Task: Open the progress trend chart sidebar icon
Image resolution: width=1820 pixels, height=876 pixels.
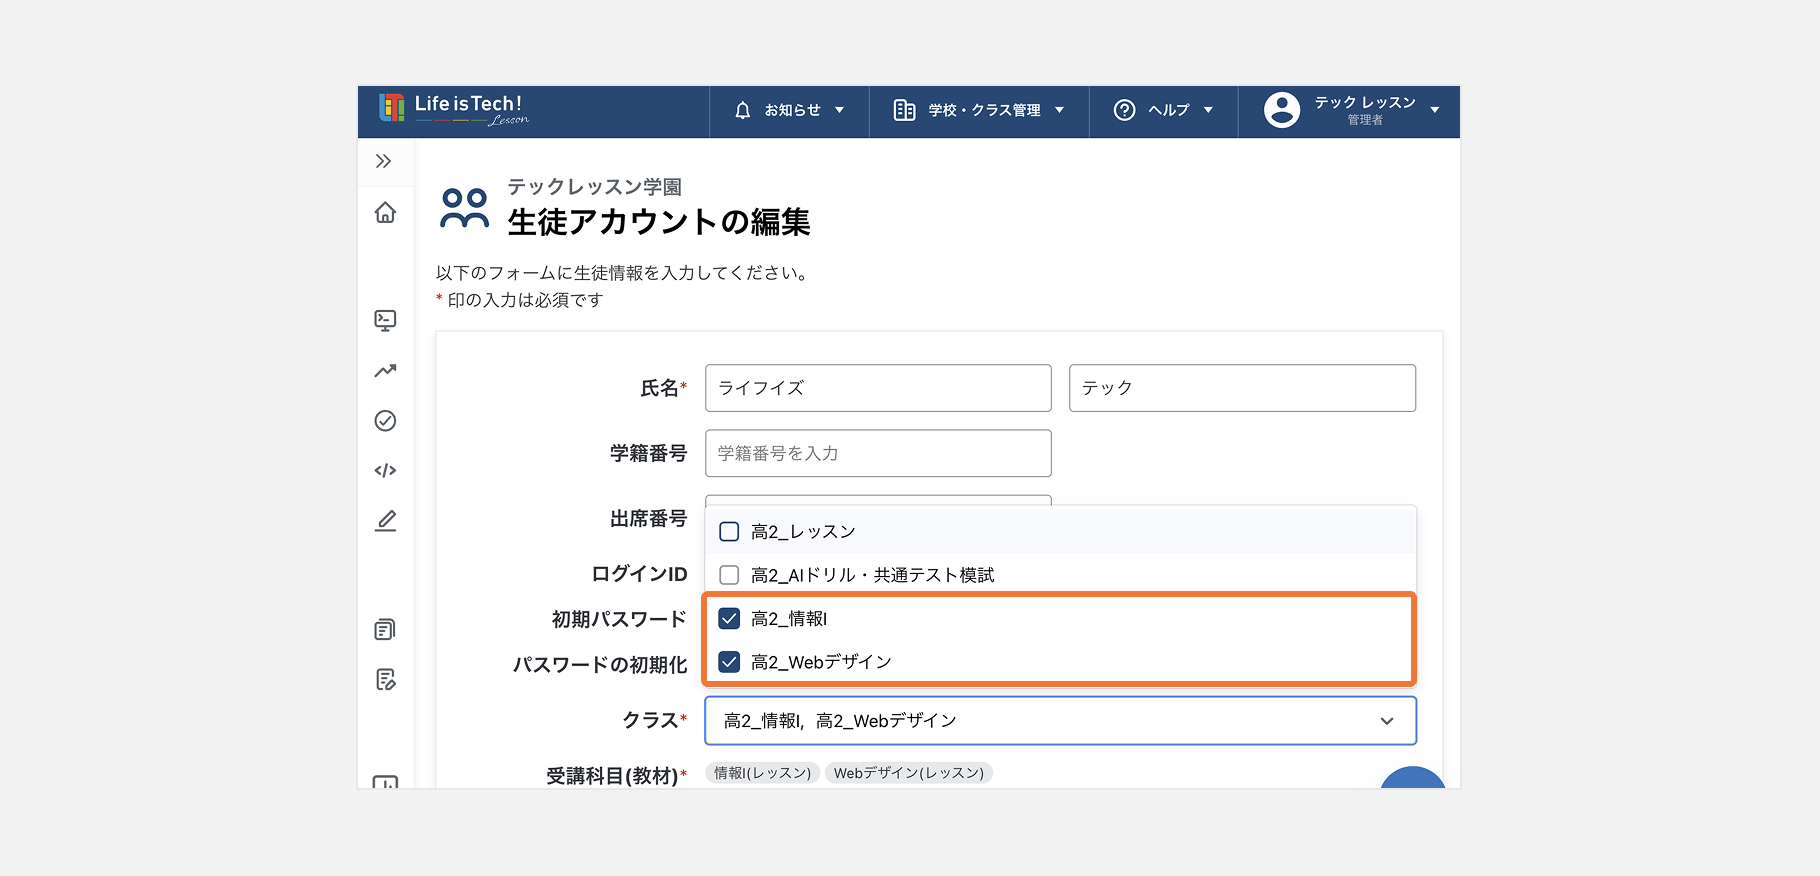Action: [x=385, y=370]
